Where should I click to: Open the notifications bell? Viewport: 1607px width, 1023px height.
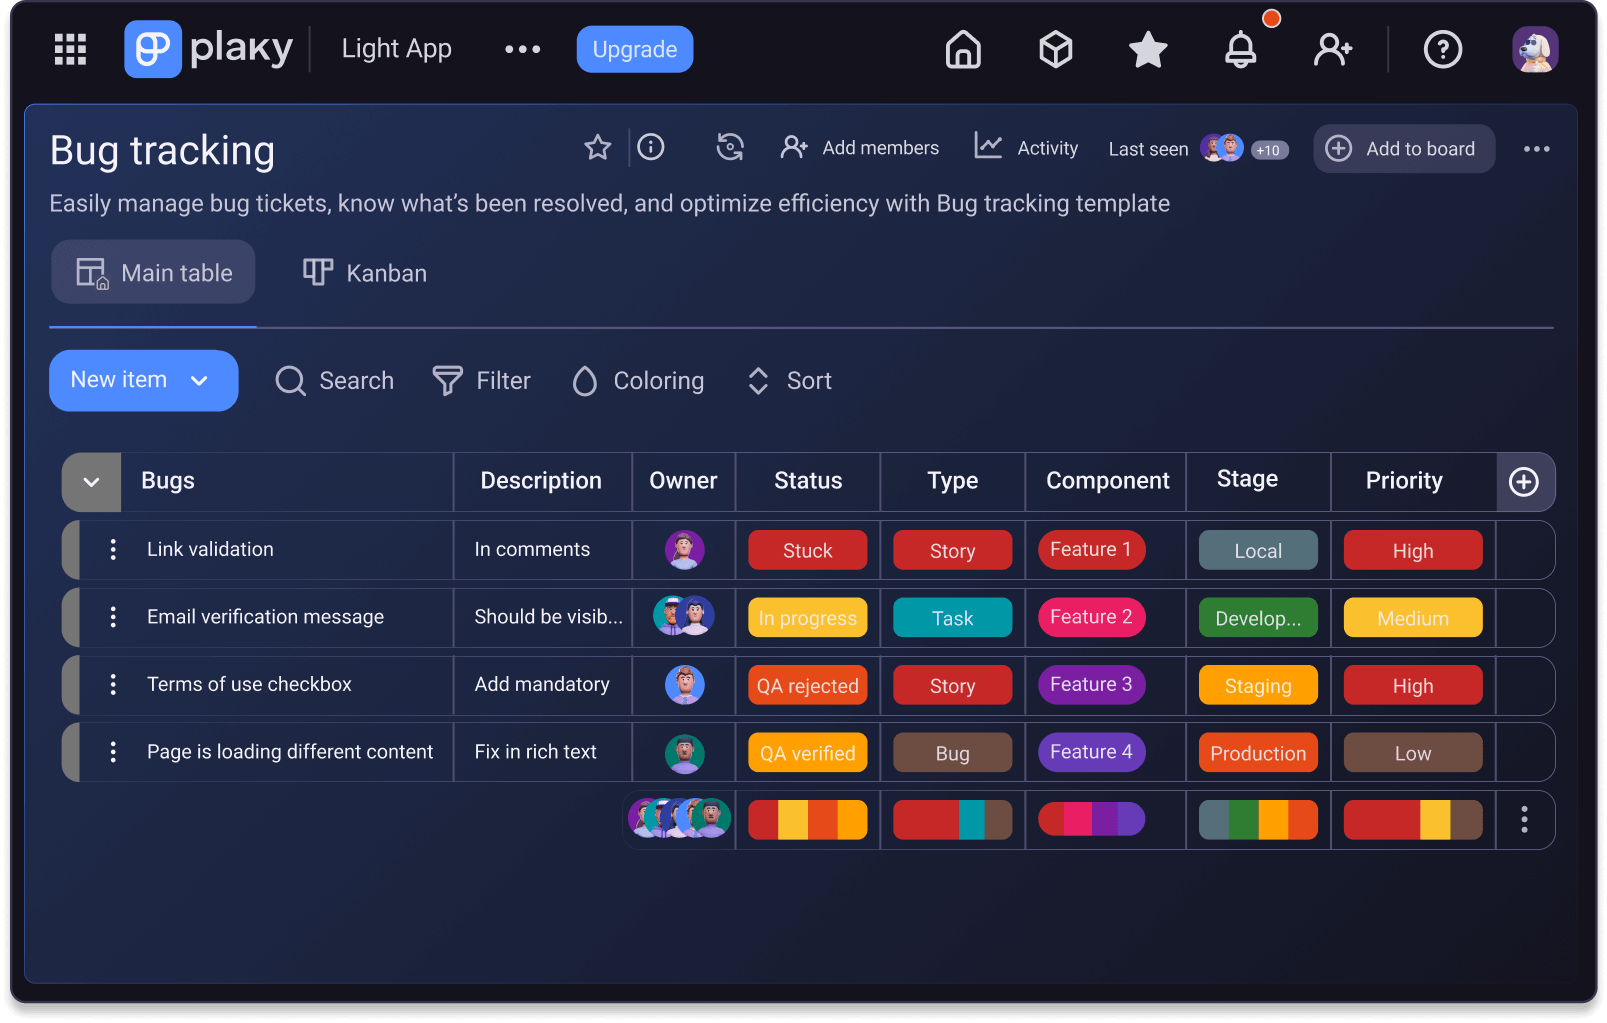tap(1240, 49)
